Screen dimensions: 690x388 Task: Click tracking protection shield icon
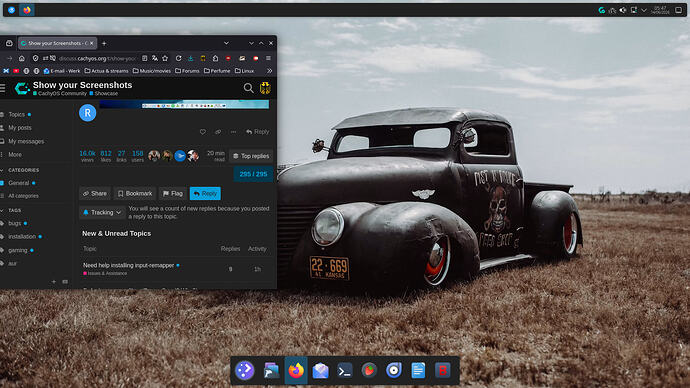36,58
